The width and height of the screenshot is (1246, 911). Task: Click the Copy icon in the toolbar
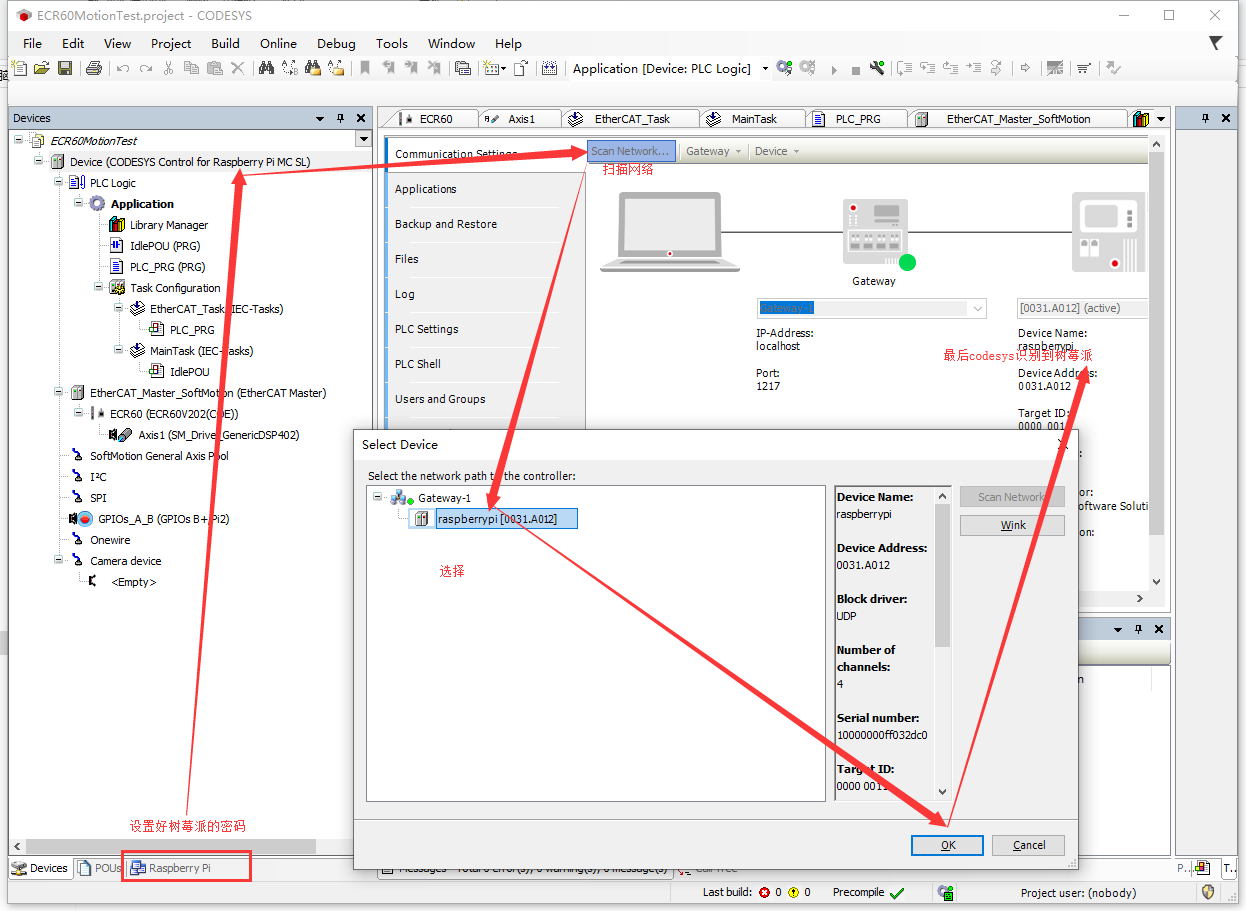[191, 68]
